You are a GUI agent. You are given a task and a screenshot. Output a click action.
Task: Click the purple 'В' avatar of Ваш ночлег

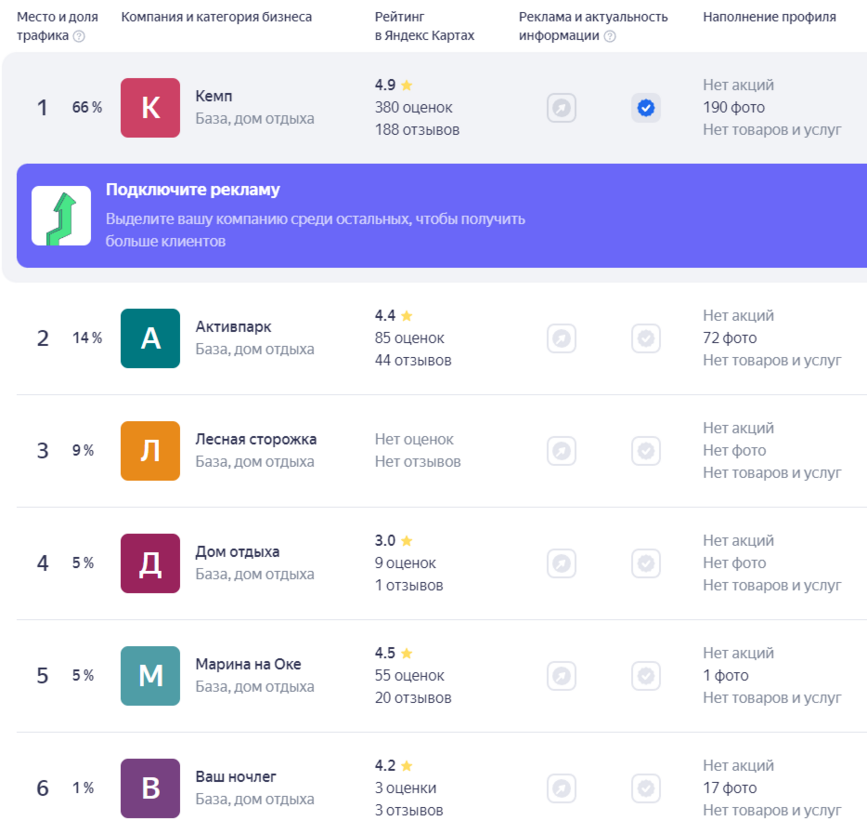pyautogui.click(x=150, y=788)
